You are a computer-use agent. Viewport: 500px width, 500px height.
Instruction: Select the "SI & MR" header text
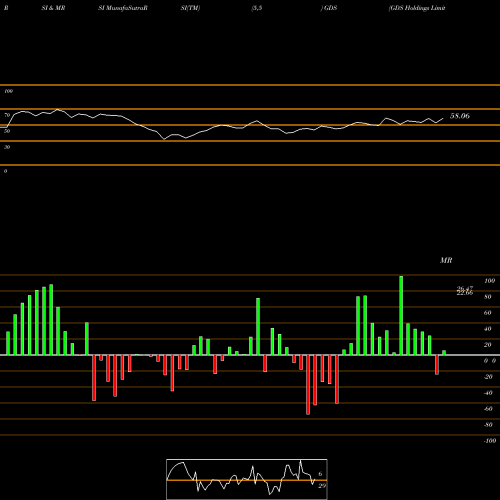tap(53, 8)
